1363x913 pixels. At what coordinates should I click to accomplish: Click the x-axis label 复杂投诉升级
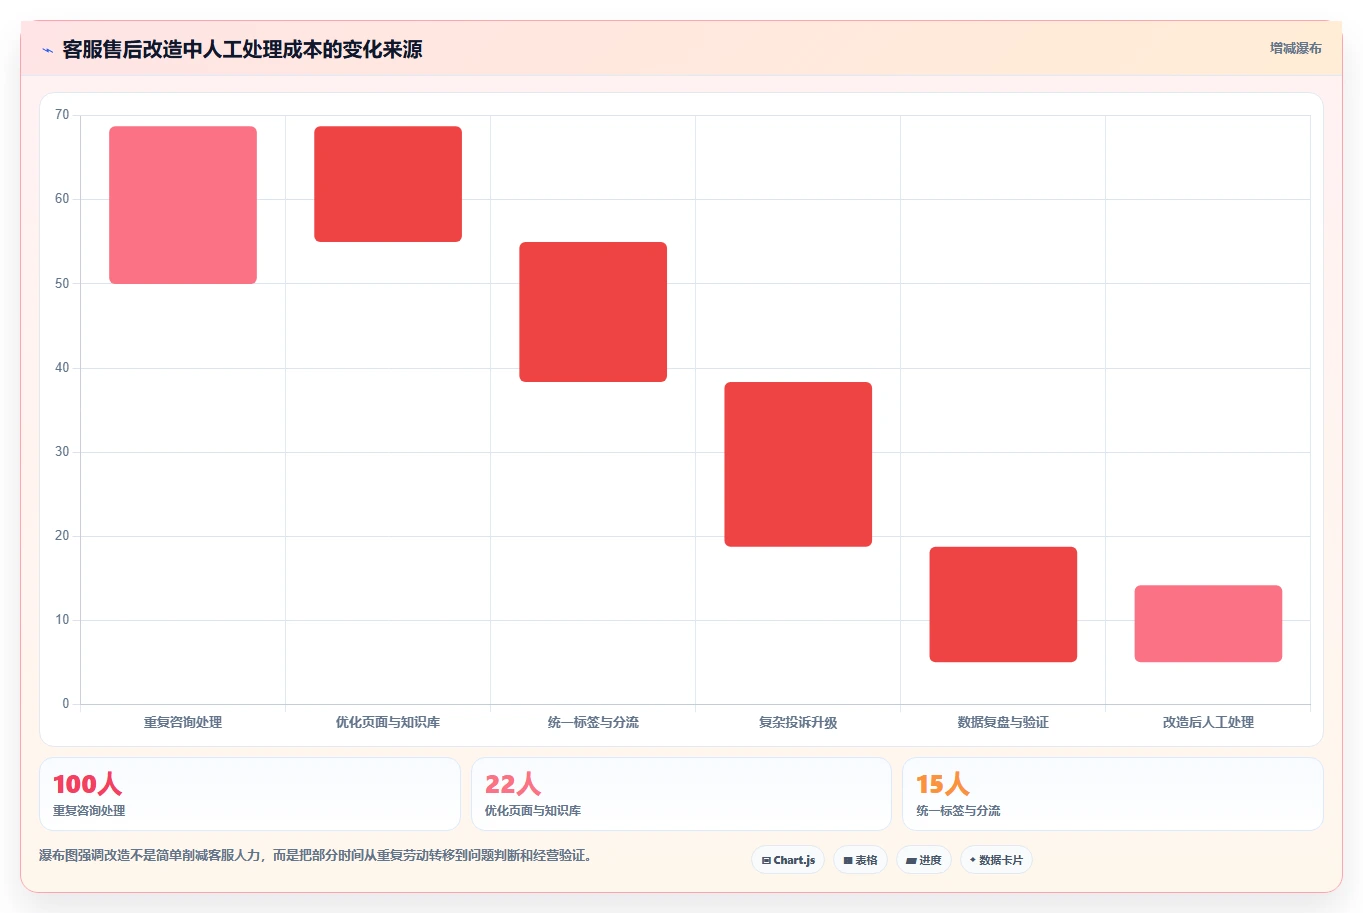[x=798, y=722]
